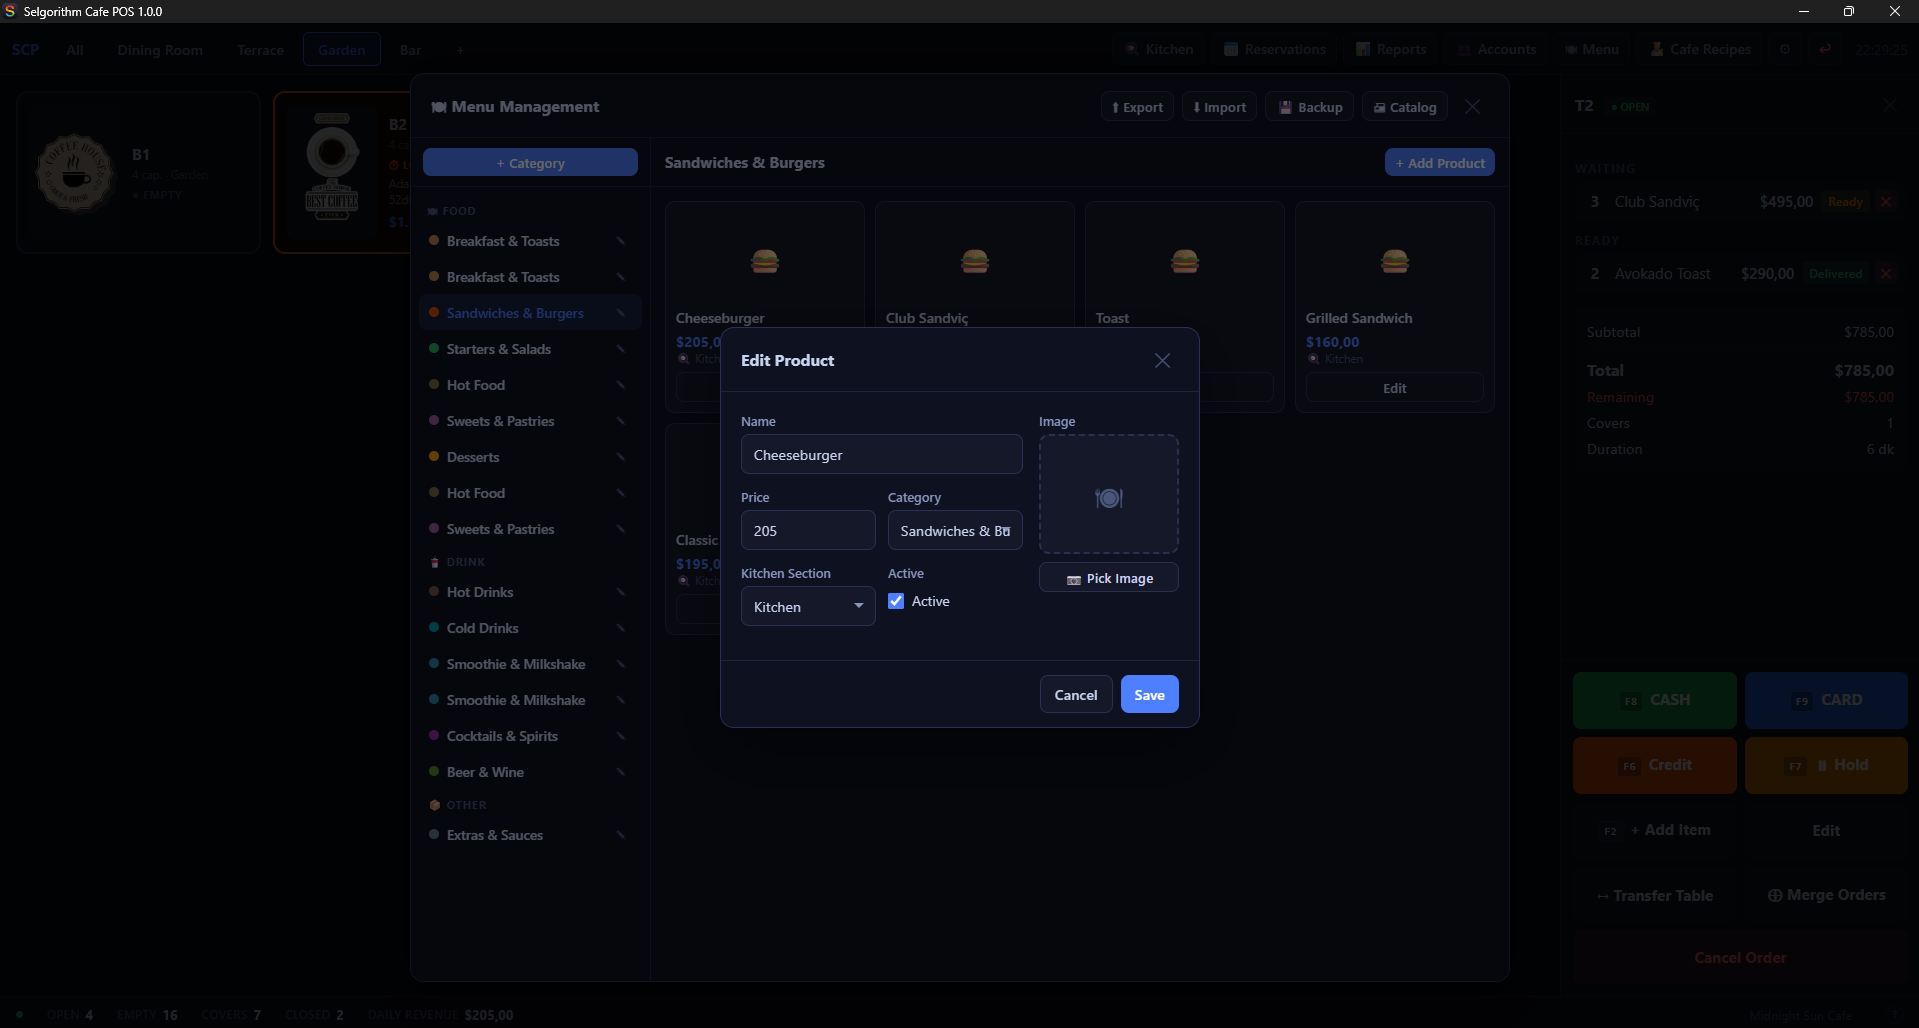The image size is (1919, 1028).
Task: Click the pencil icon for Beer & Wine
Action: point(621,772)
